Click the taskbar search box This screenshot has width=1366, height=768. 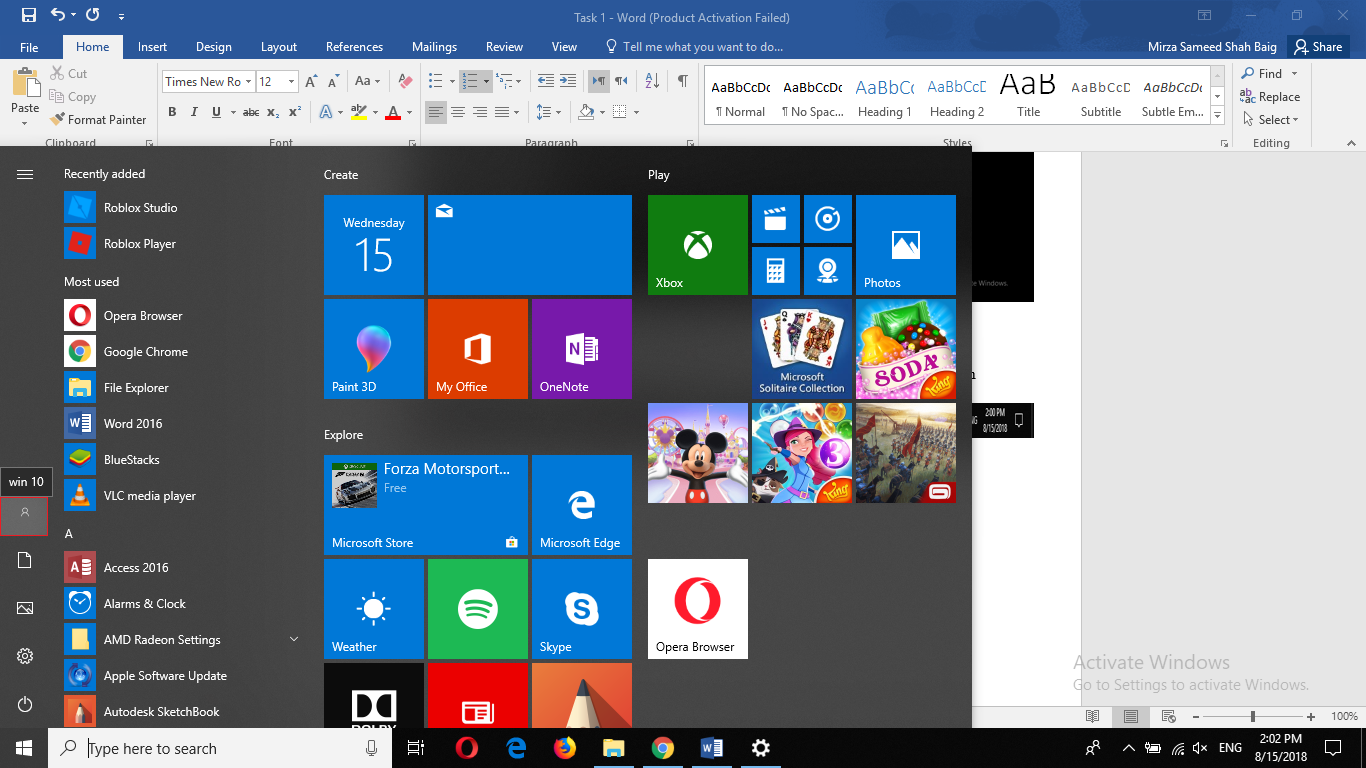[x=200, y=748]
